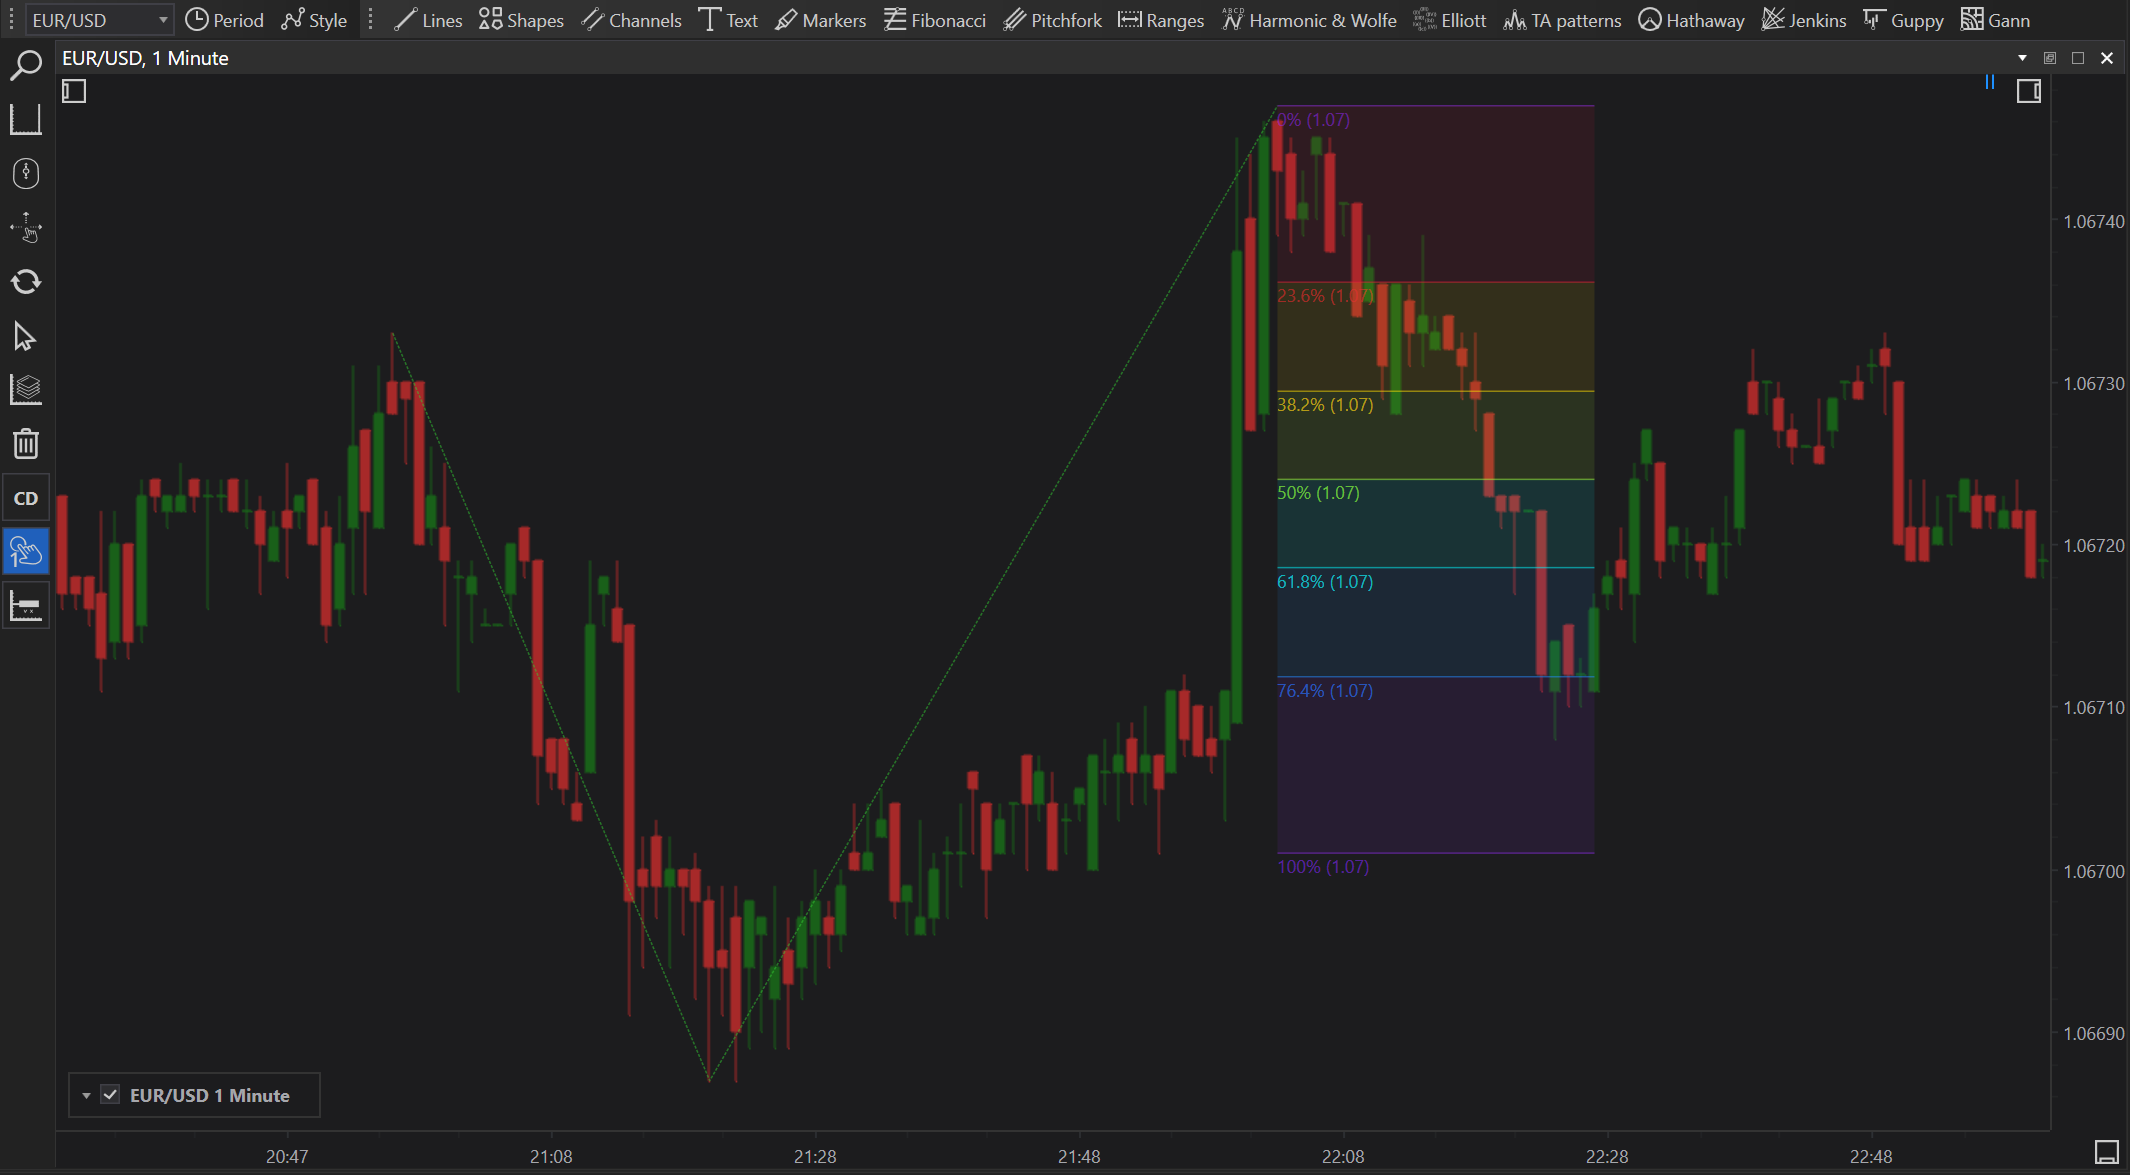This screenshot has height=1175, width=2130.
Task: Toggle the CD button in sidebar
Action: 25,498
